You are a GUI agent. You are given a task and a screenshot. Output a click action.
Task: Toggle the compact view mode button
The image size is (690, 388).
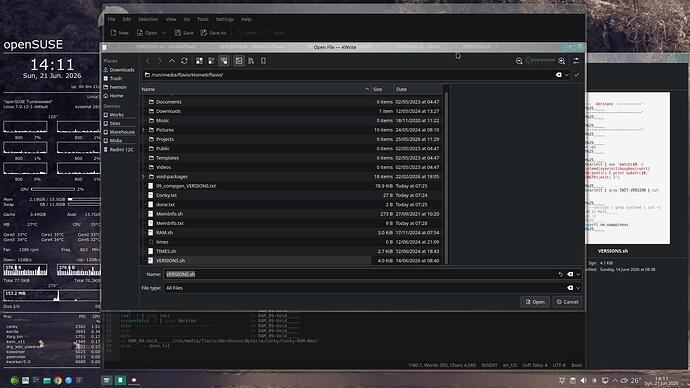coord(211,61)
